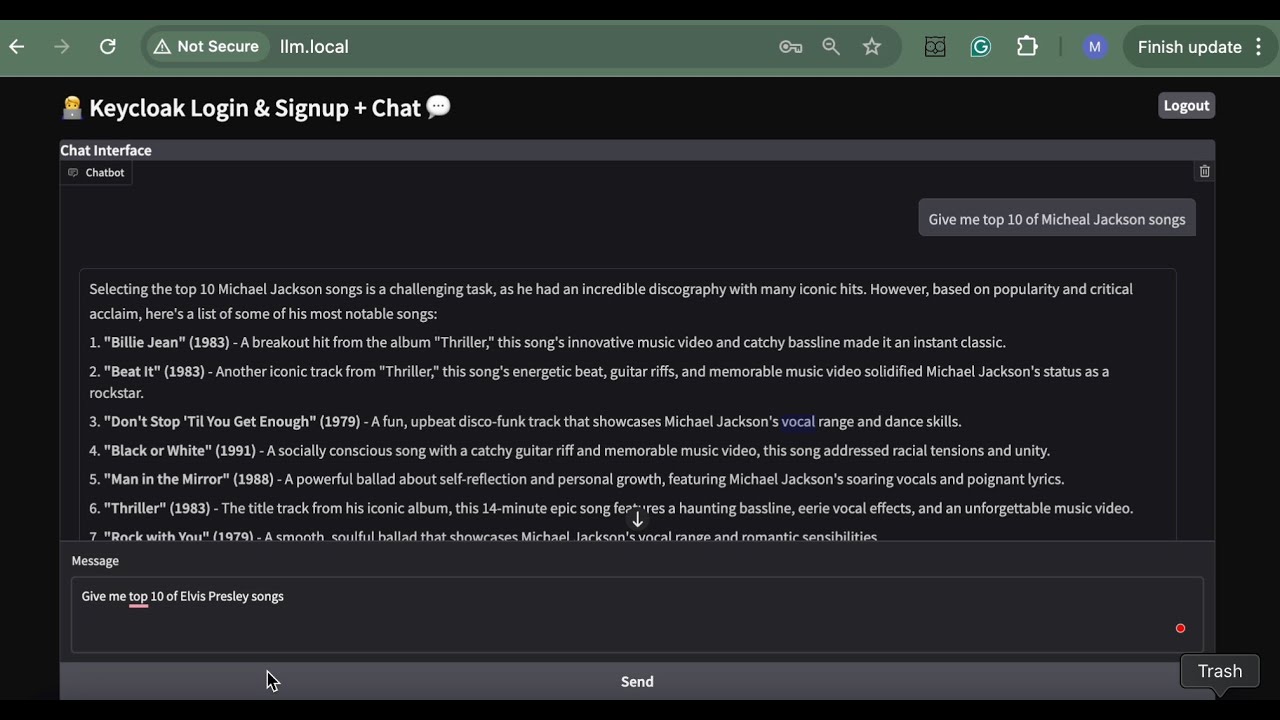1280x720 pixels.
Task: Click the browser forward arrow
Action: (62, 47)
